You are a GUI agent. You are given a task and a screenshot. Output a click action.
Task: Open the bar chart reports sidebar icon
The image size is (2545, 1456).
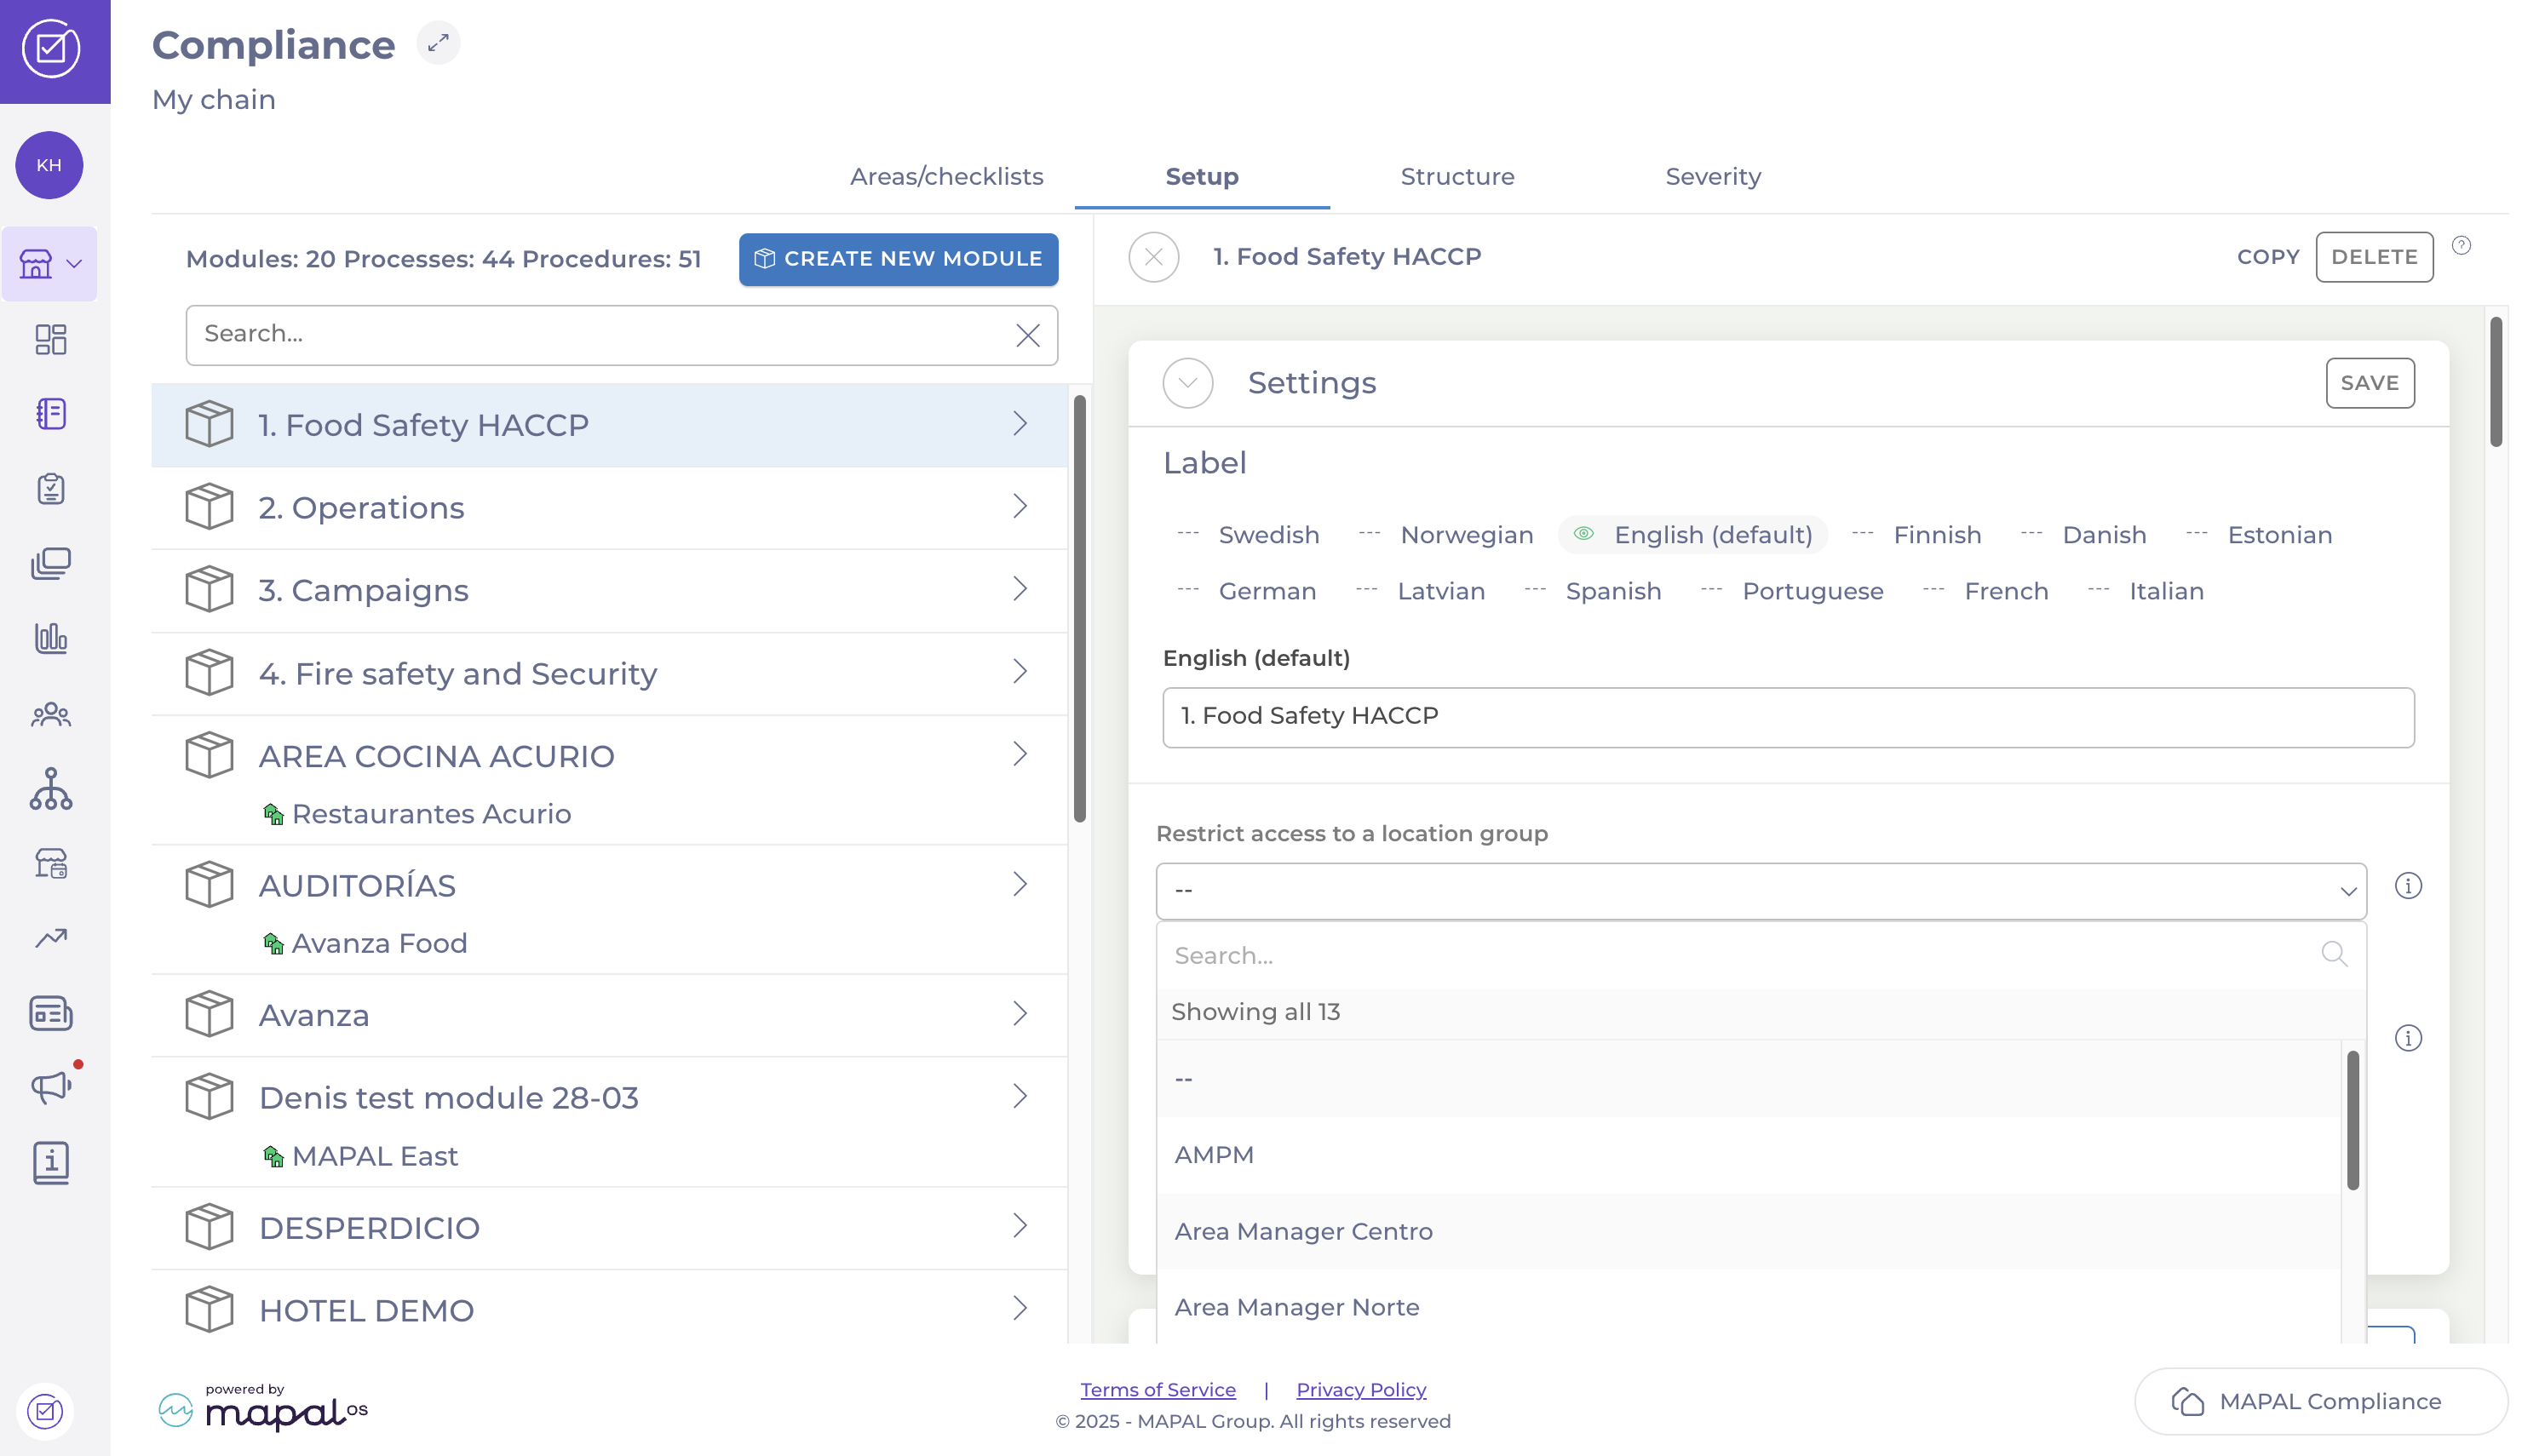(50, 638)
